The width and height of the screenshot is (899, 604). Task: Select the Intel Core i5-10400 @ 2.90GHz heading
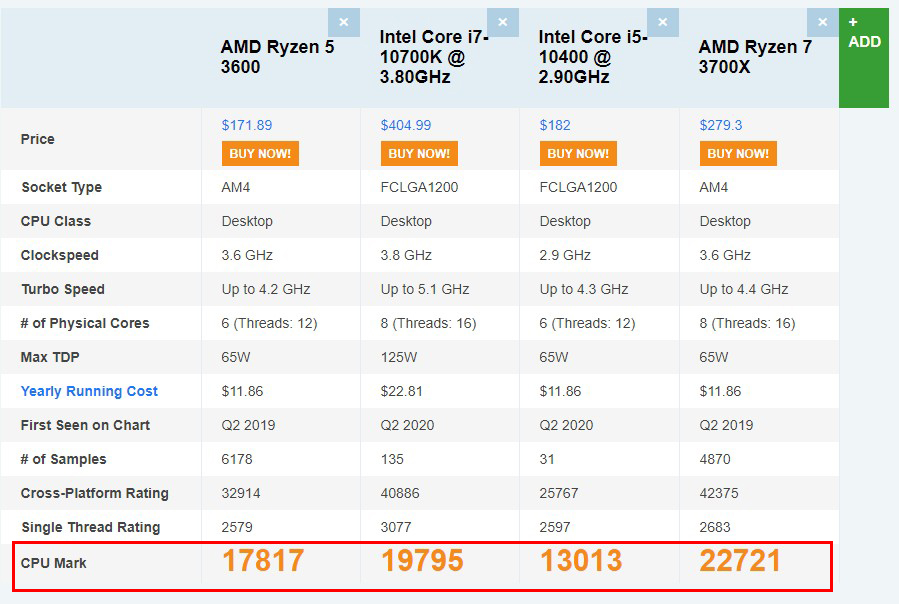coord(593,57)
